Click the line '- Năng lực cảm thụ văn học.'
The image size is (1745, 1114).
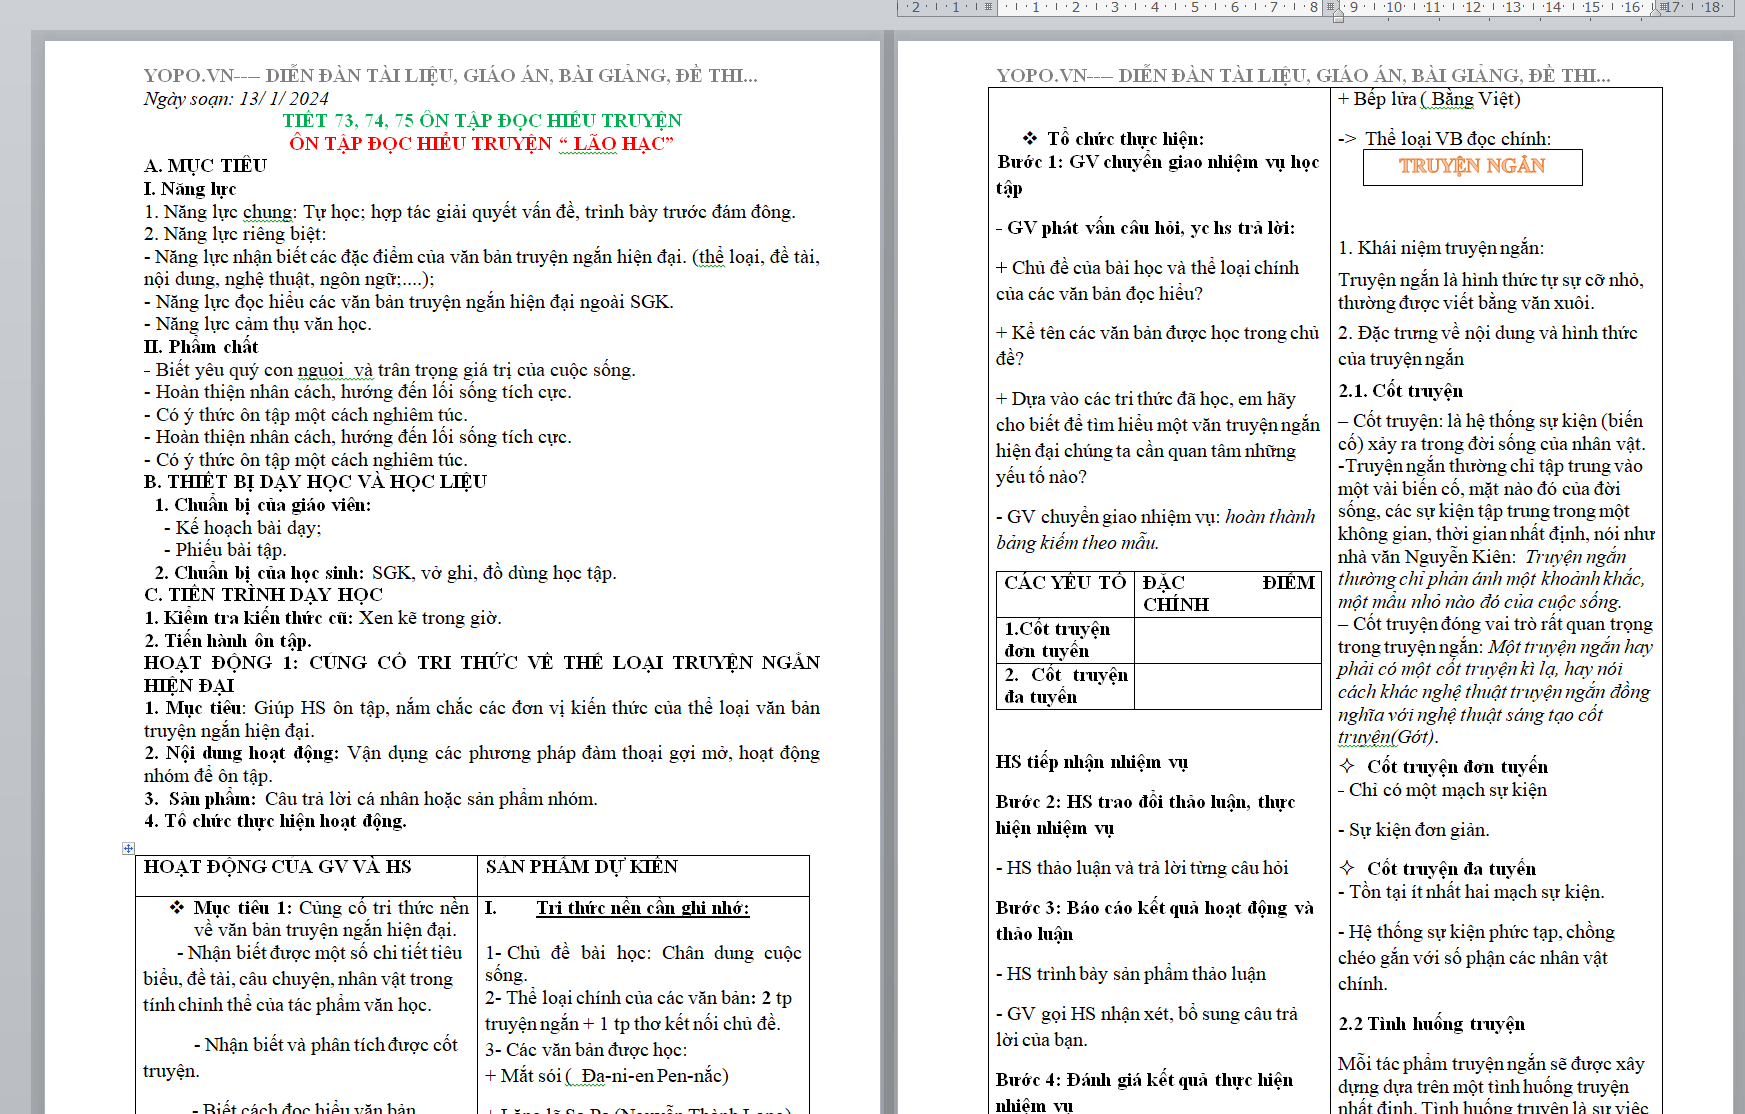257,324
